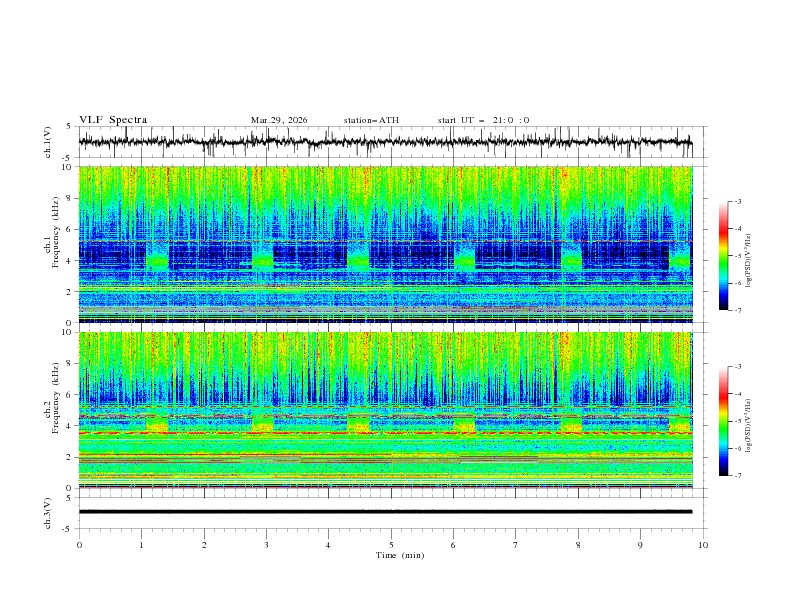Click the "-3" label on ch.1 color bar
This screenshot has height=612, width=792.
(x=737, y=201)
